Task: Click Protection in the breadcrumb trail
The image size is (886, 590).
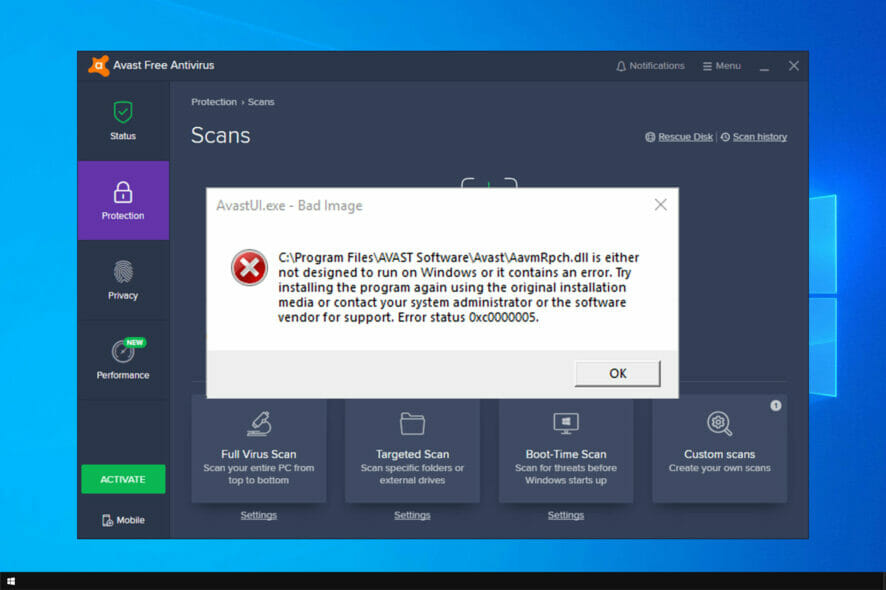Action: point(213,101)
